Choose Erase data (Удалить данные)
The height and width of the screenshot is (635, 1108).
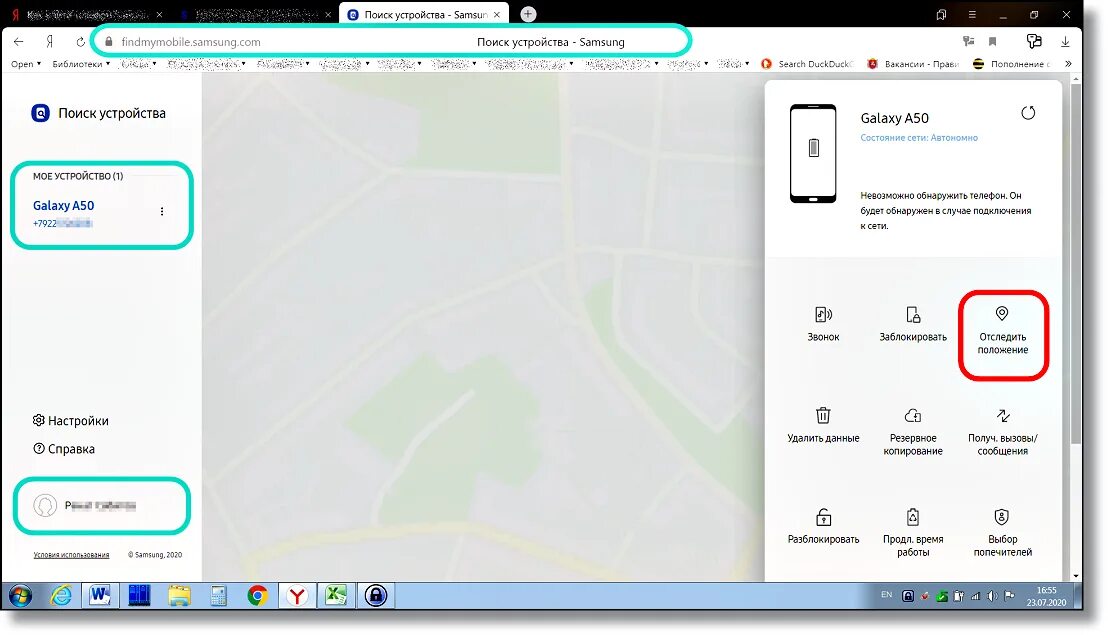pyautogui.click(x=823, y=425)
